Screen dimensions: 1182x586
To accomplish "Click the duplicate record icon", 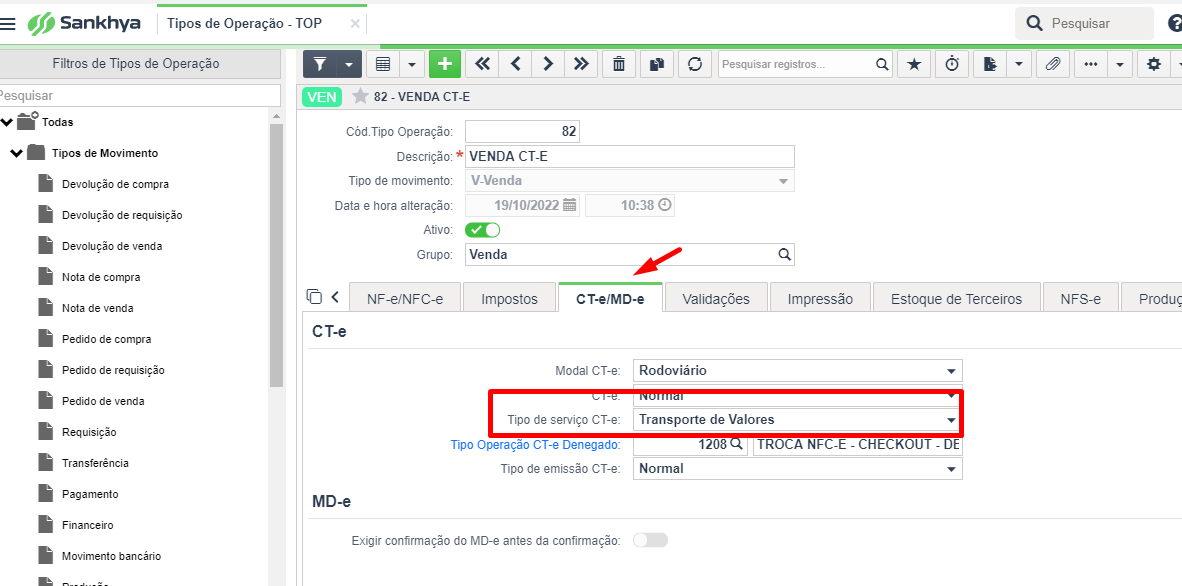I will pos(656,64).
